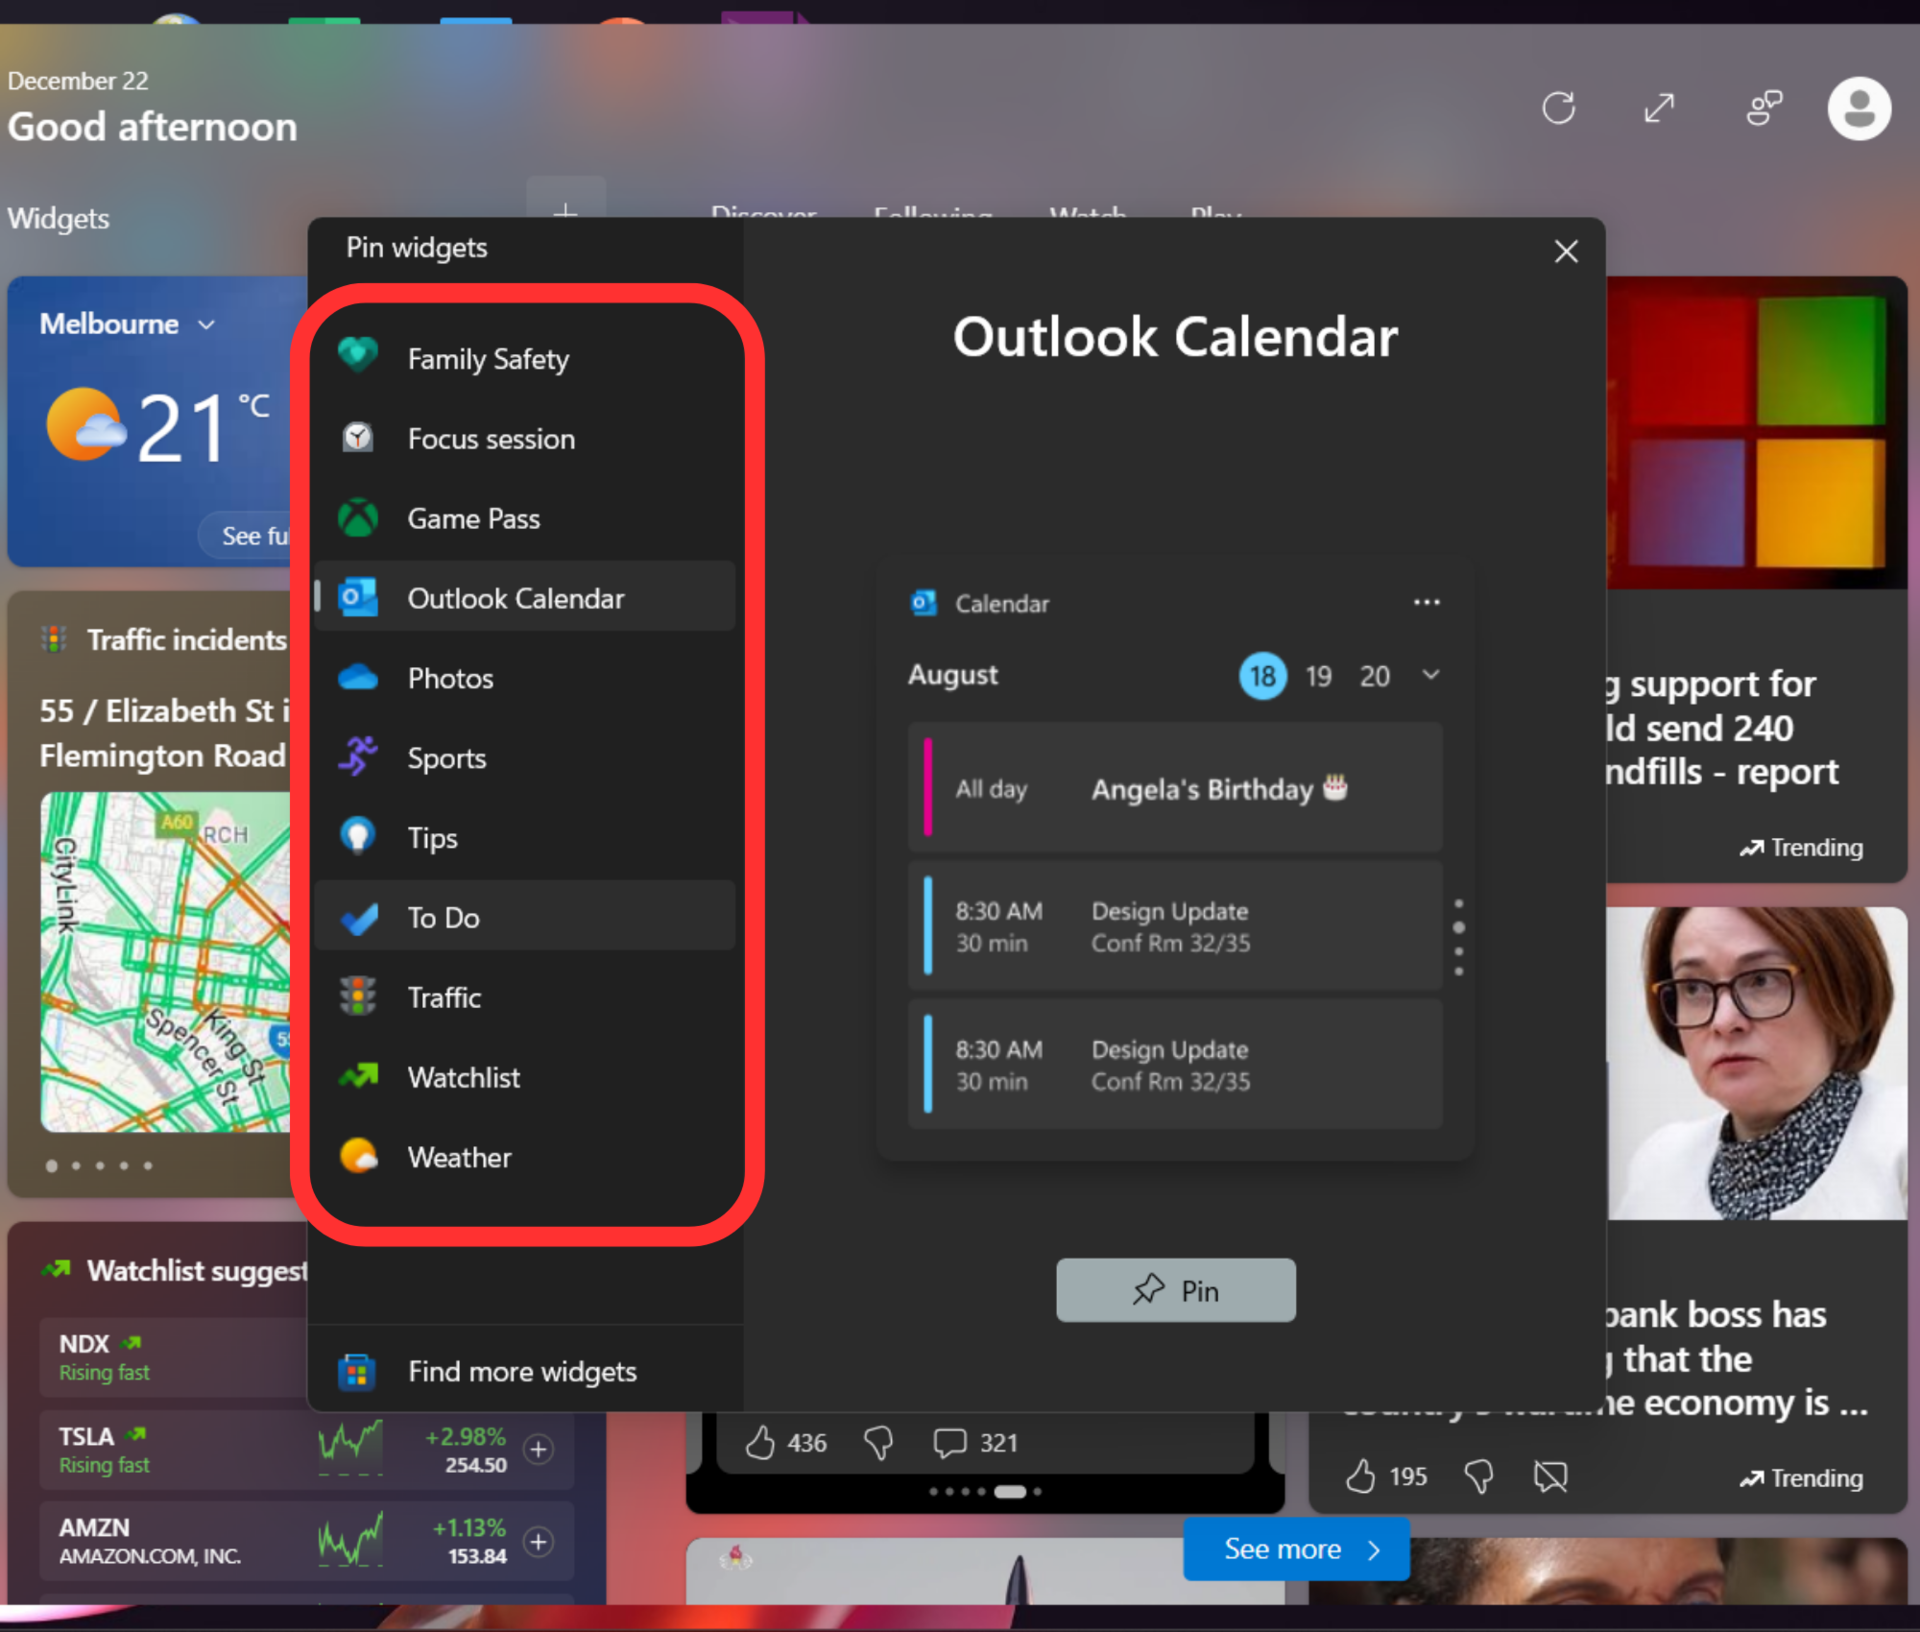The image size is (1920, 1632).
Task: Select the Game Pass widget
Action: point(473,519)
